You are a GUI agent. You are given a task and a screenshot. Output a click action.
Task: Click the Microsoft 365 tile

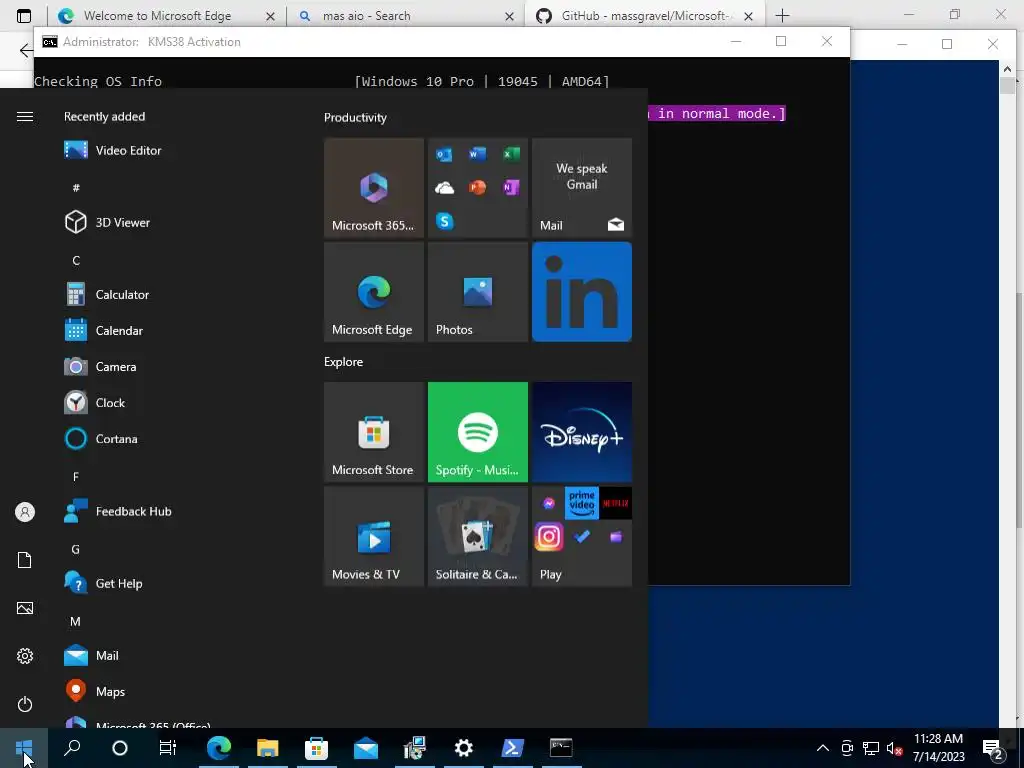point(374,188)
